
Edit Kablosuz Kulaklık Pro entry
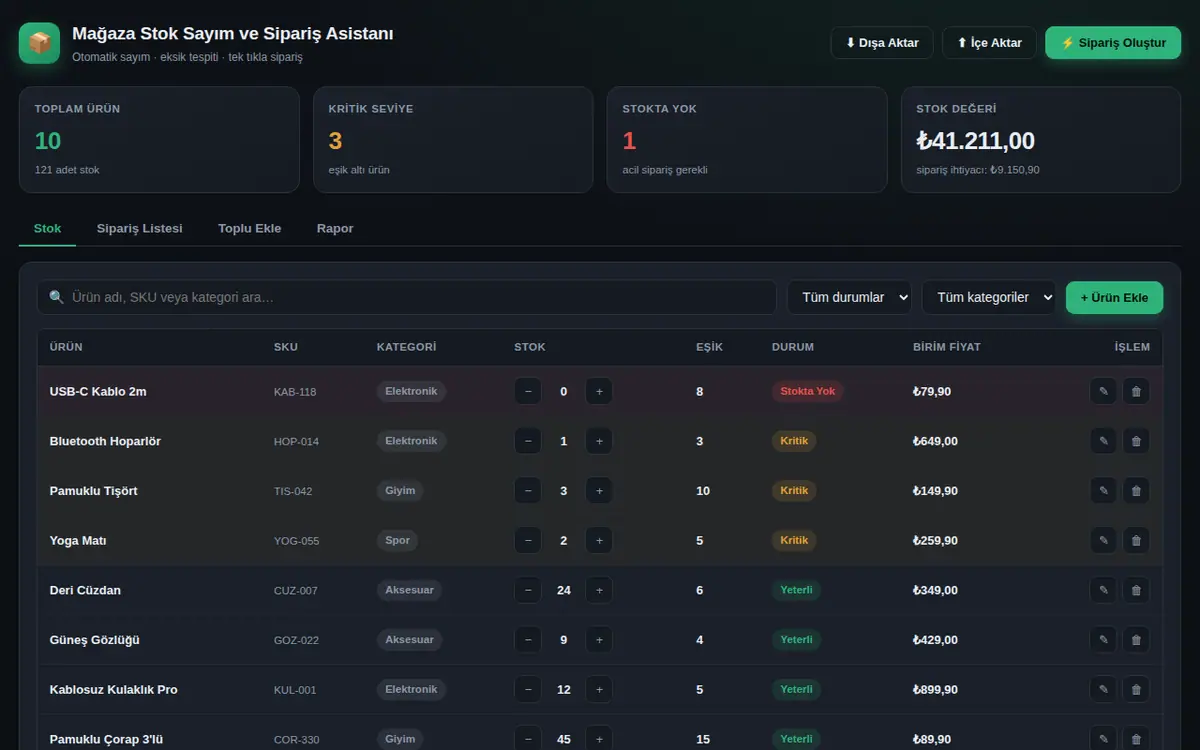tap(1103, 689)
